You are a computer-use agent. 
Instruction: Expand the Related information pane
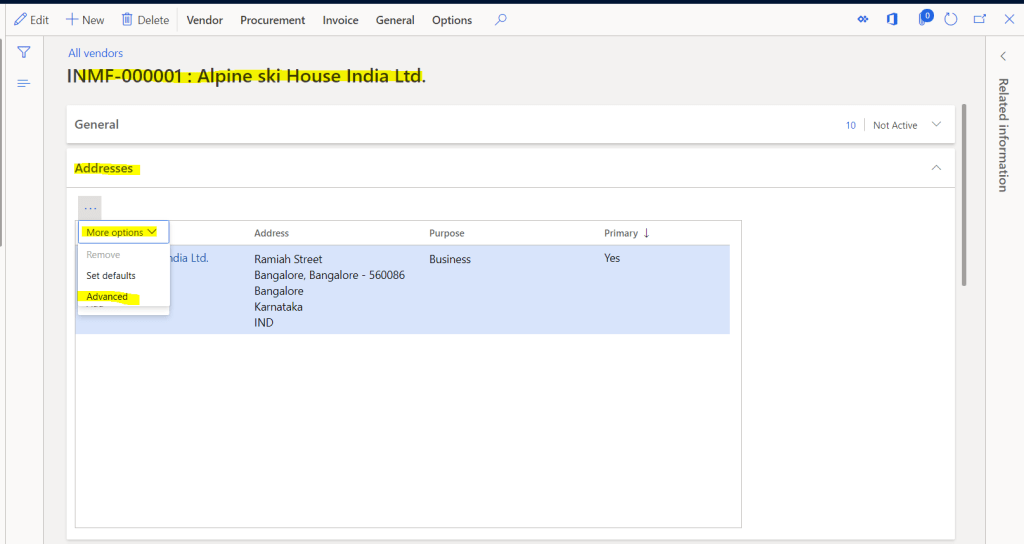pos(1004,57)
